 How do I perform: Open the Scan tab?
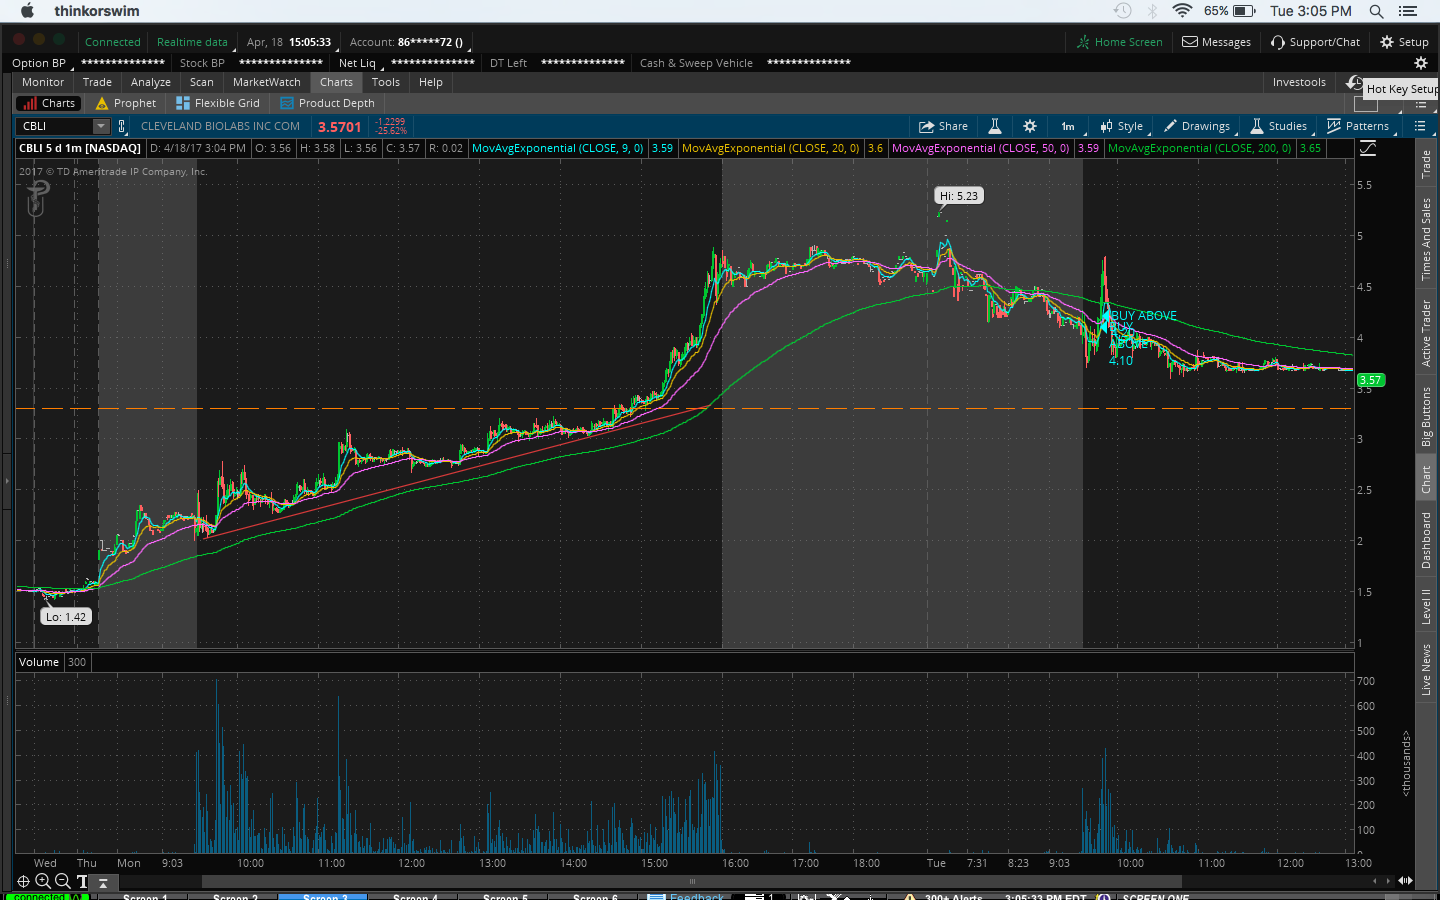pyautogui.click(x=202, y=82)
